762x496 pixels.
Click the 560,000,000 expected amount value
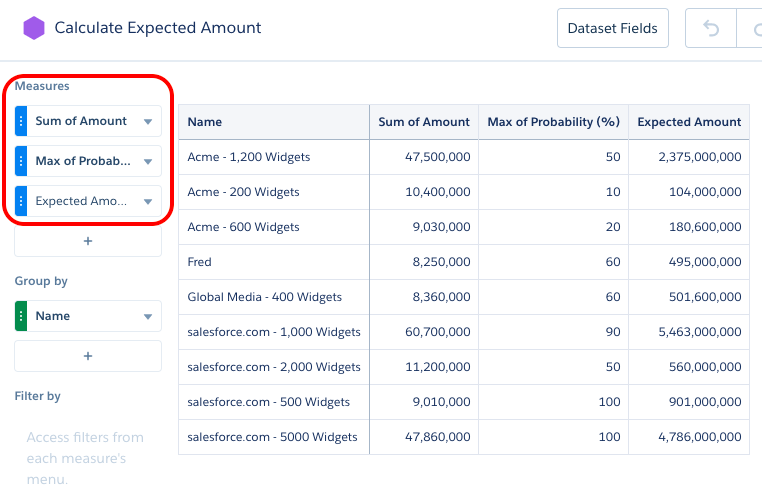[x=705, y=367]
